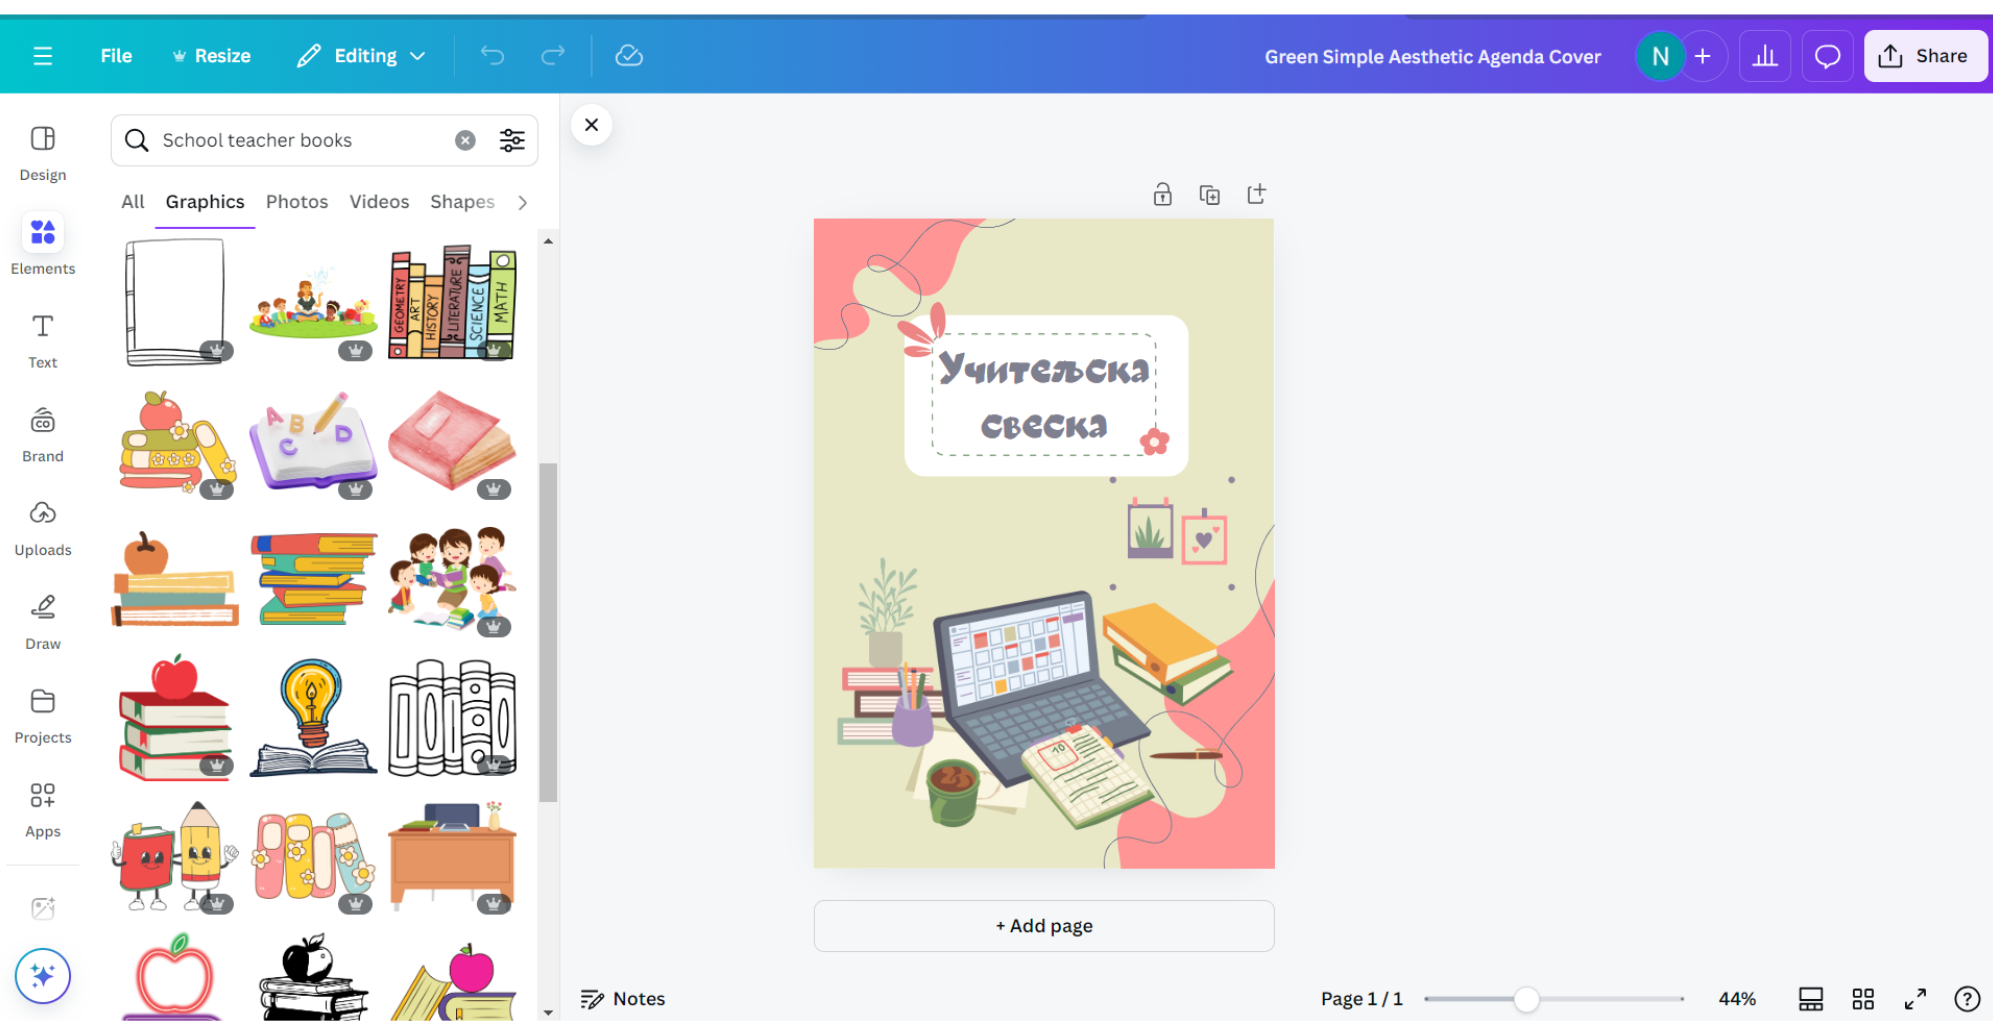The width and height of the screenshot is (1993, 1031).
Task: Click the help question mark icon
Action: (1966, 998)
